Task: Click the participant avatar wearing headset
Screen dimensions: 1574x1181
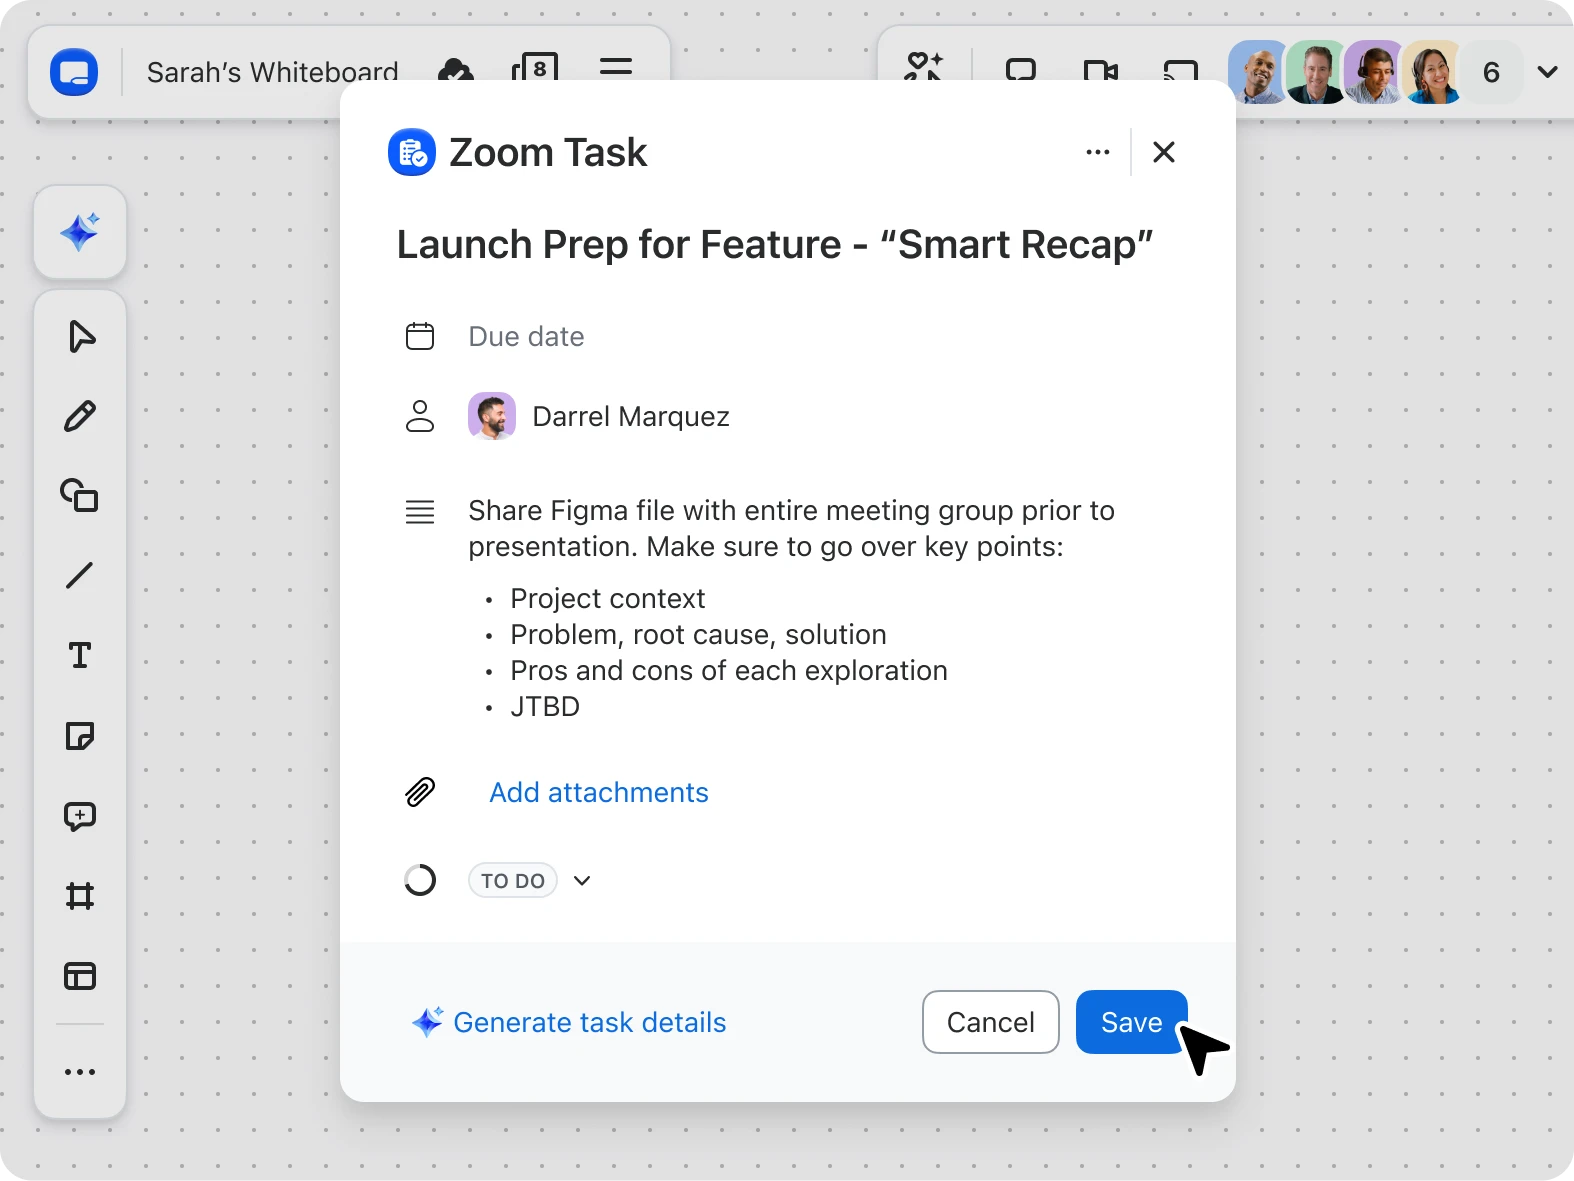Action: pyautogui.click(x=1374, y=72)
